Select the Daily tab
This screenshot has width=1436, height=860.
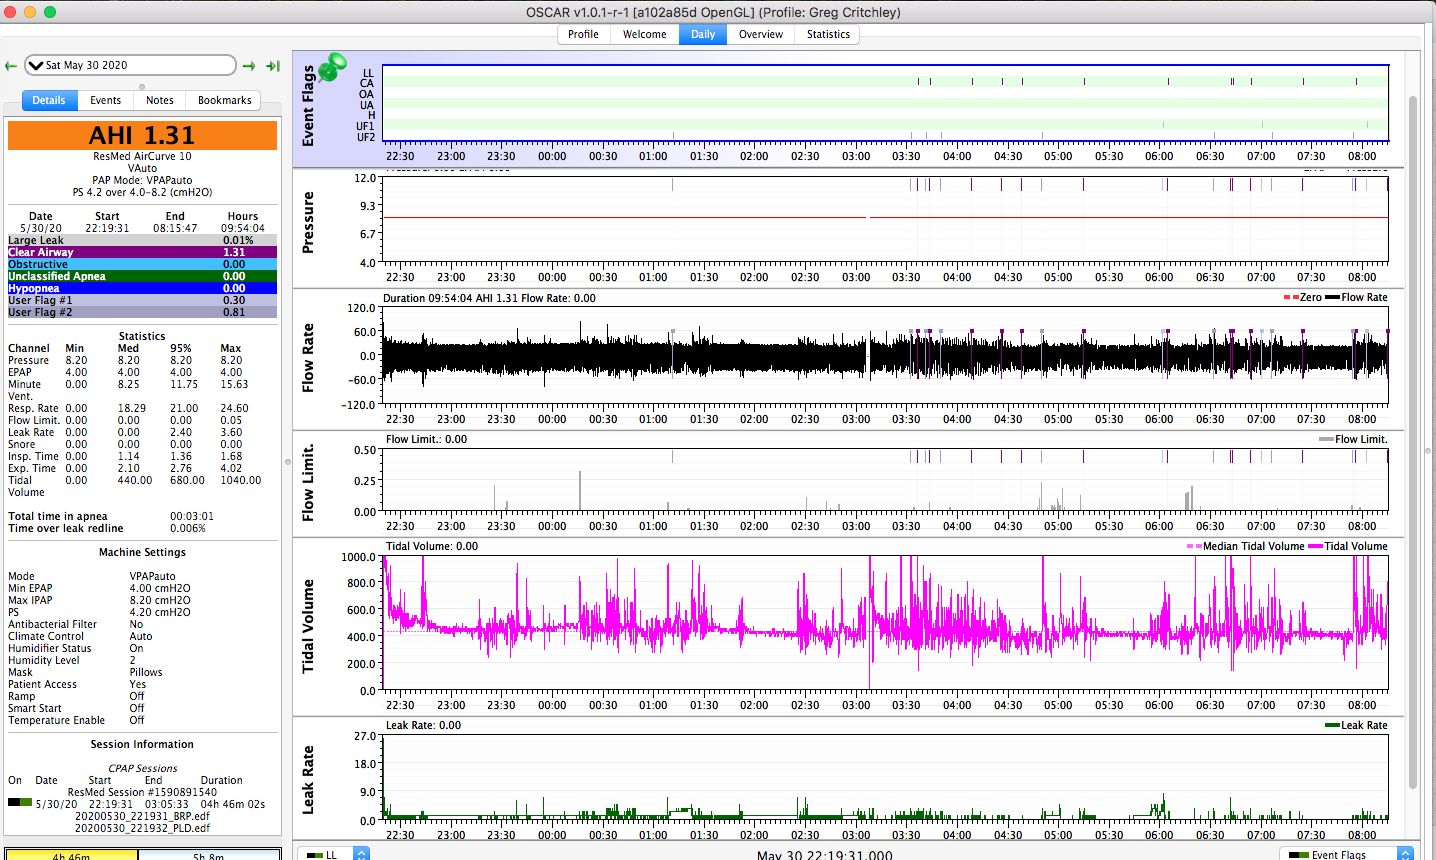(x=703, y=34)
